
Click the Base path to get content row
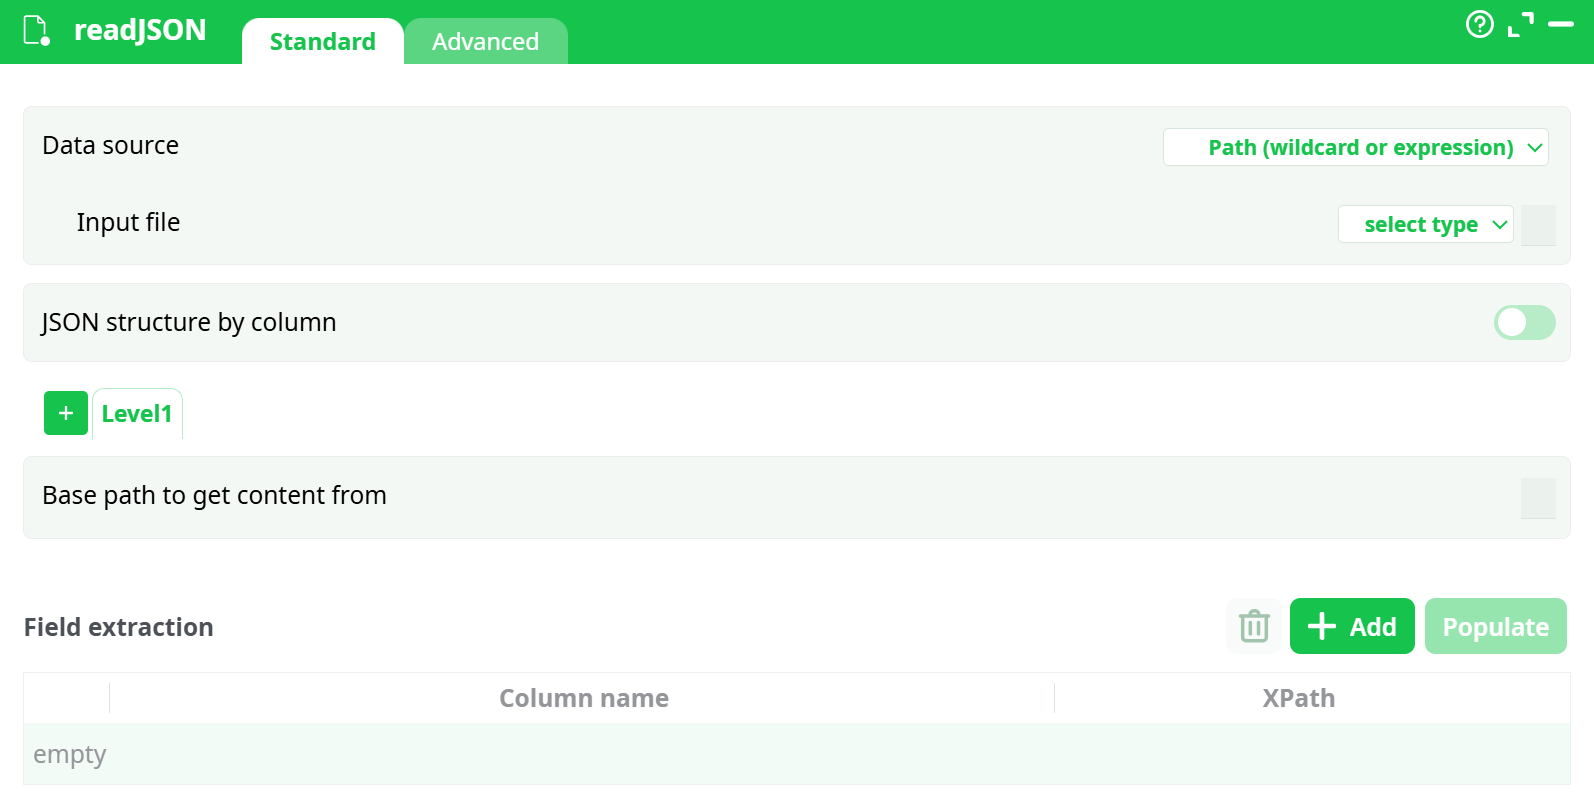700,497
